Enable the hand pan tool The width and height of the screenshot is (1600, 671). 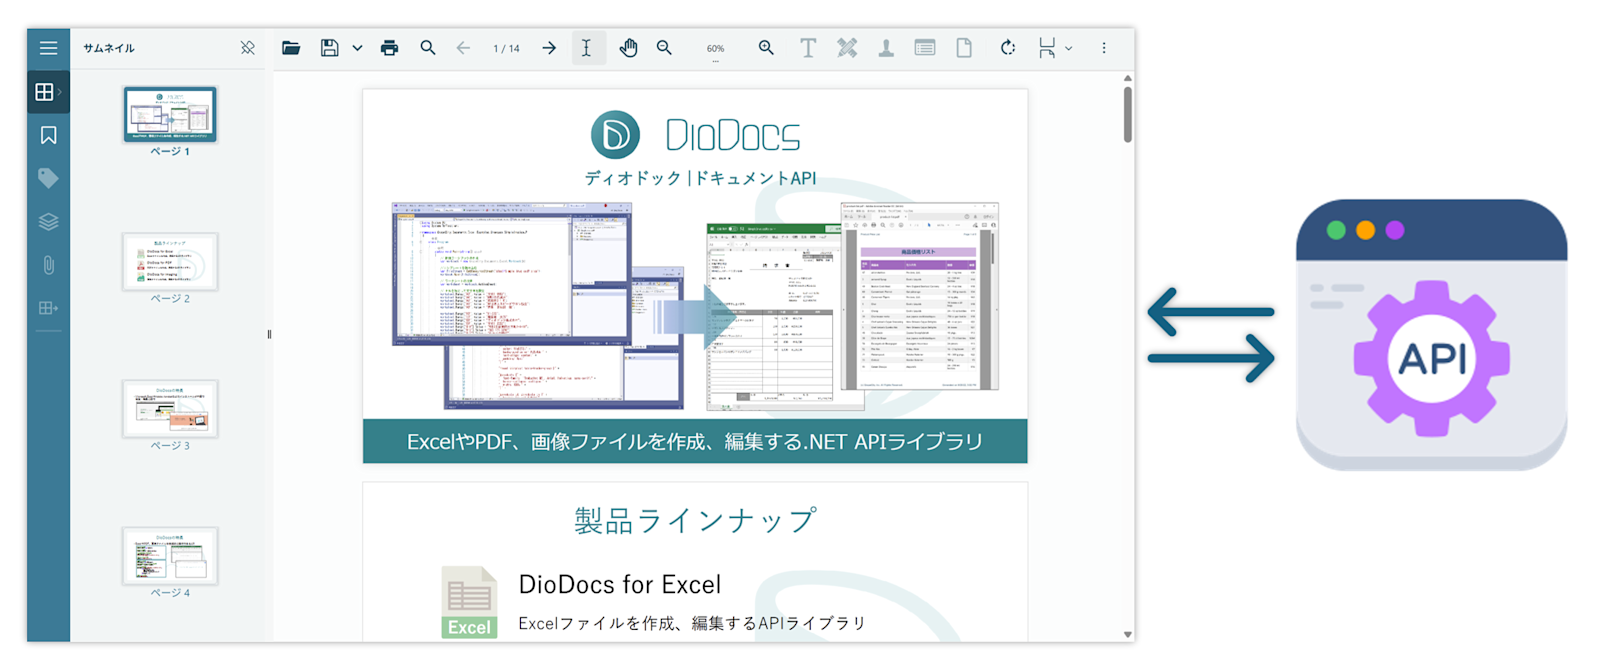point(628,48)
